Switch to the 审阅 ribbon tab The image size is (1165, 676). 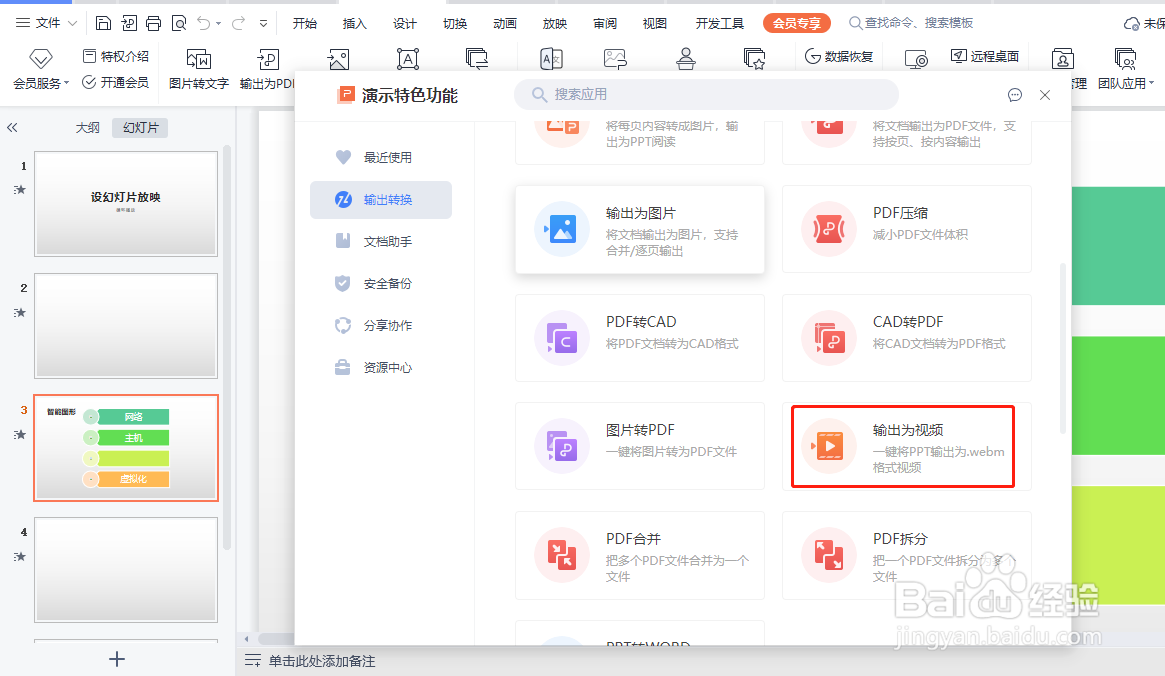pos(605,24)
